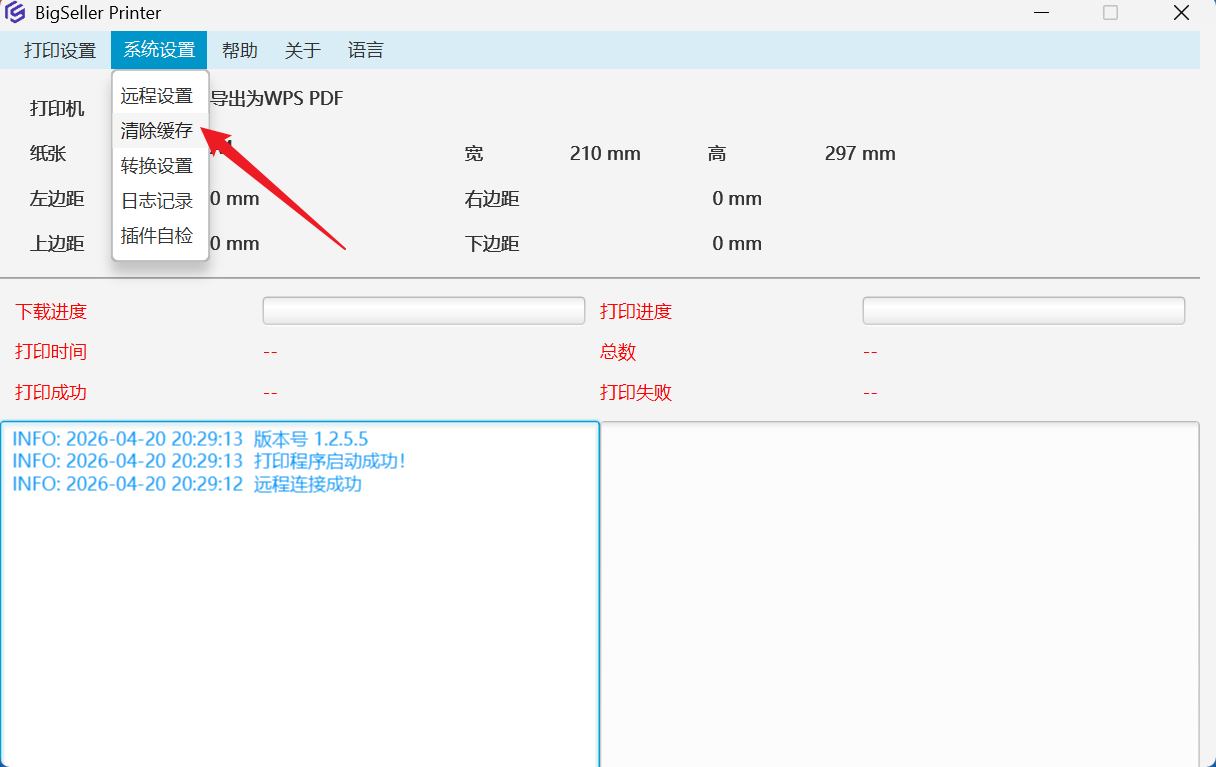The image size is (1216, 767).
Task: Click the 打印机 label
Action: 57,109
